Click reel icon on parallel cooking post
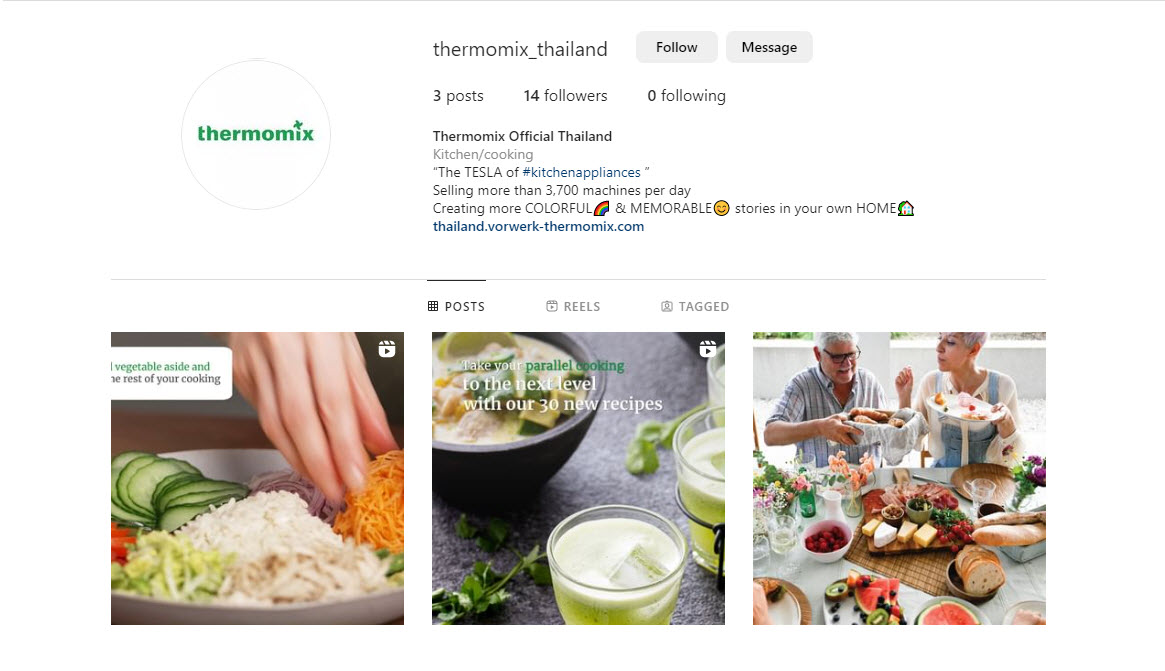 click(x=707, y=349)
